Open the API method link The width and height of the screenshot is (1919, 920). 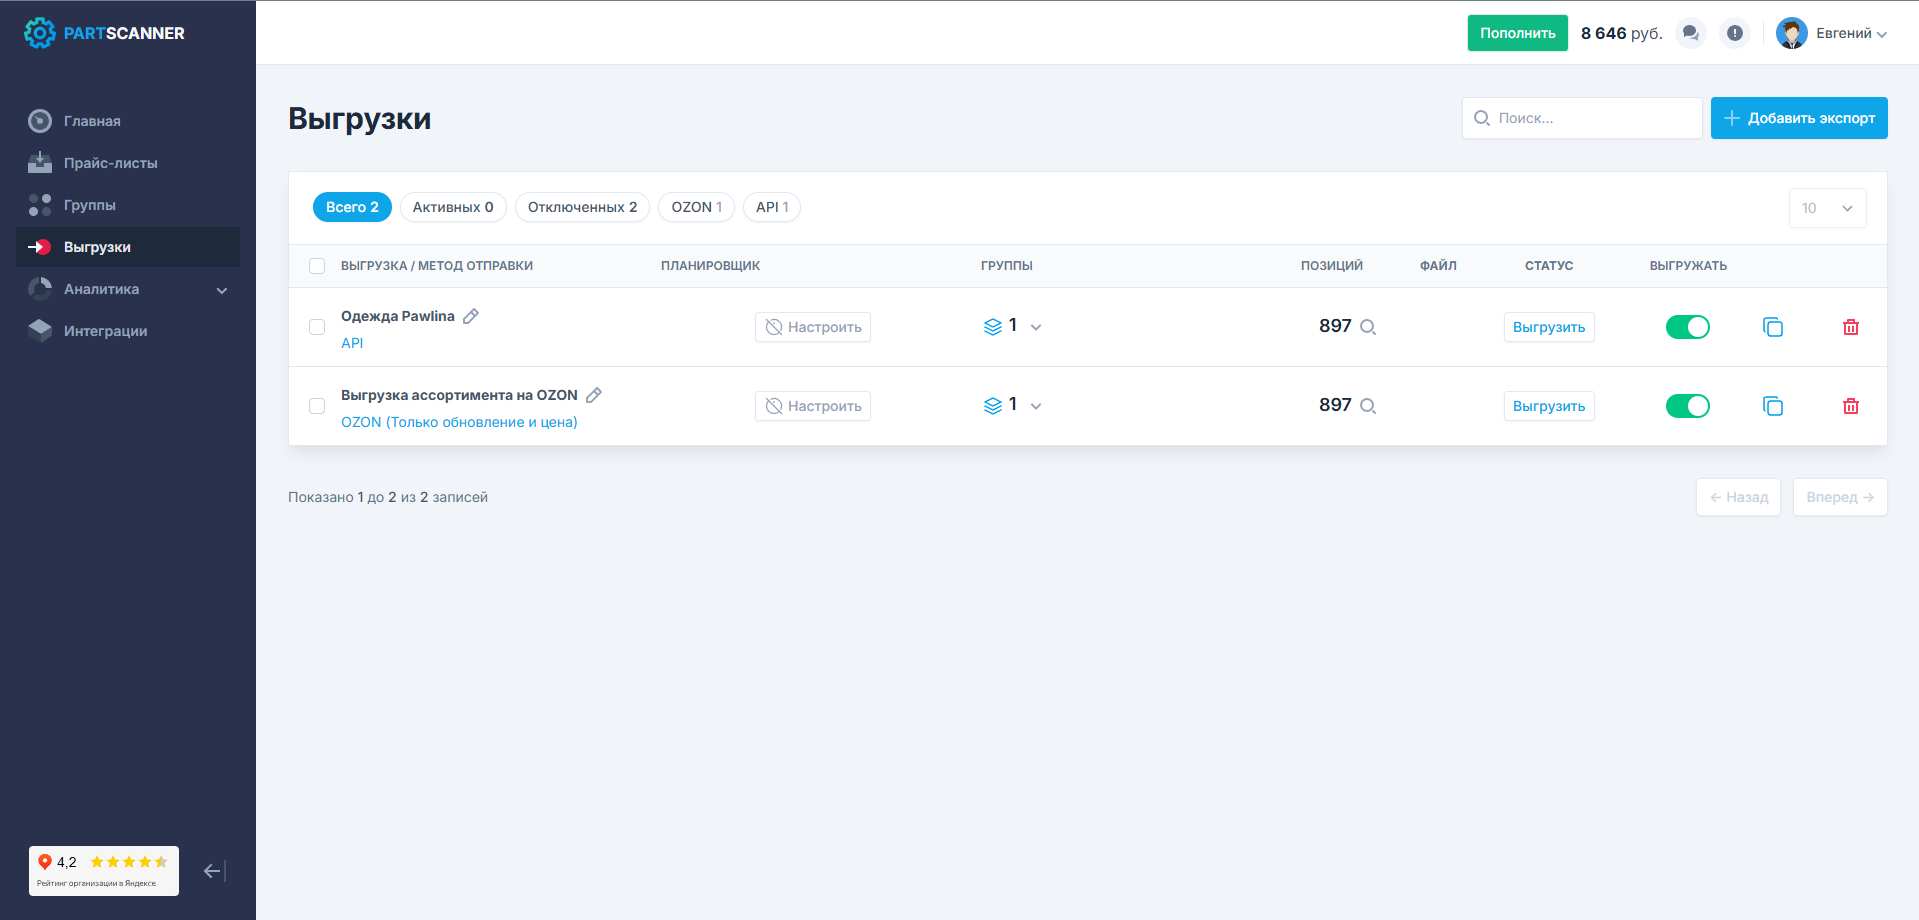pyautogui.click(x=352, y=343)
